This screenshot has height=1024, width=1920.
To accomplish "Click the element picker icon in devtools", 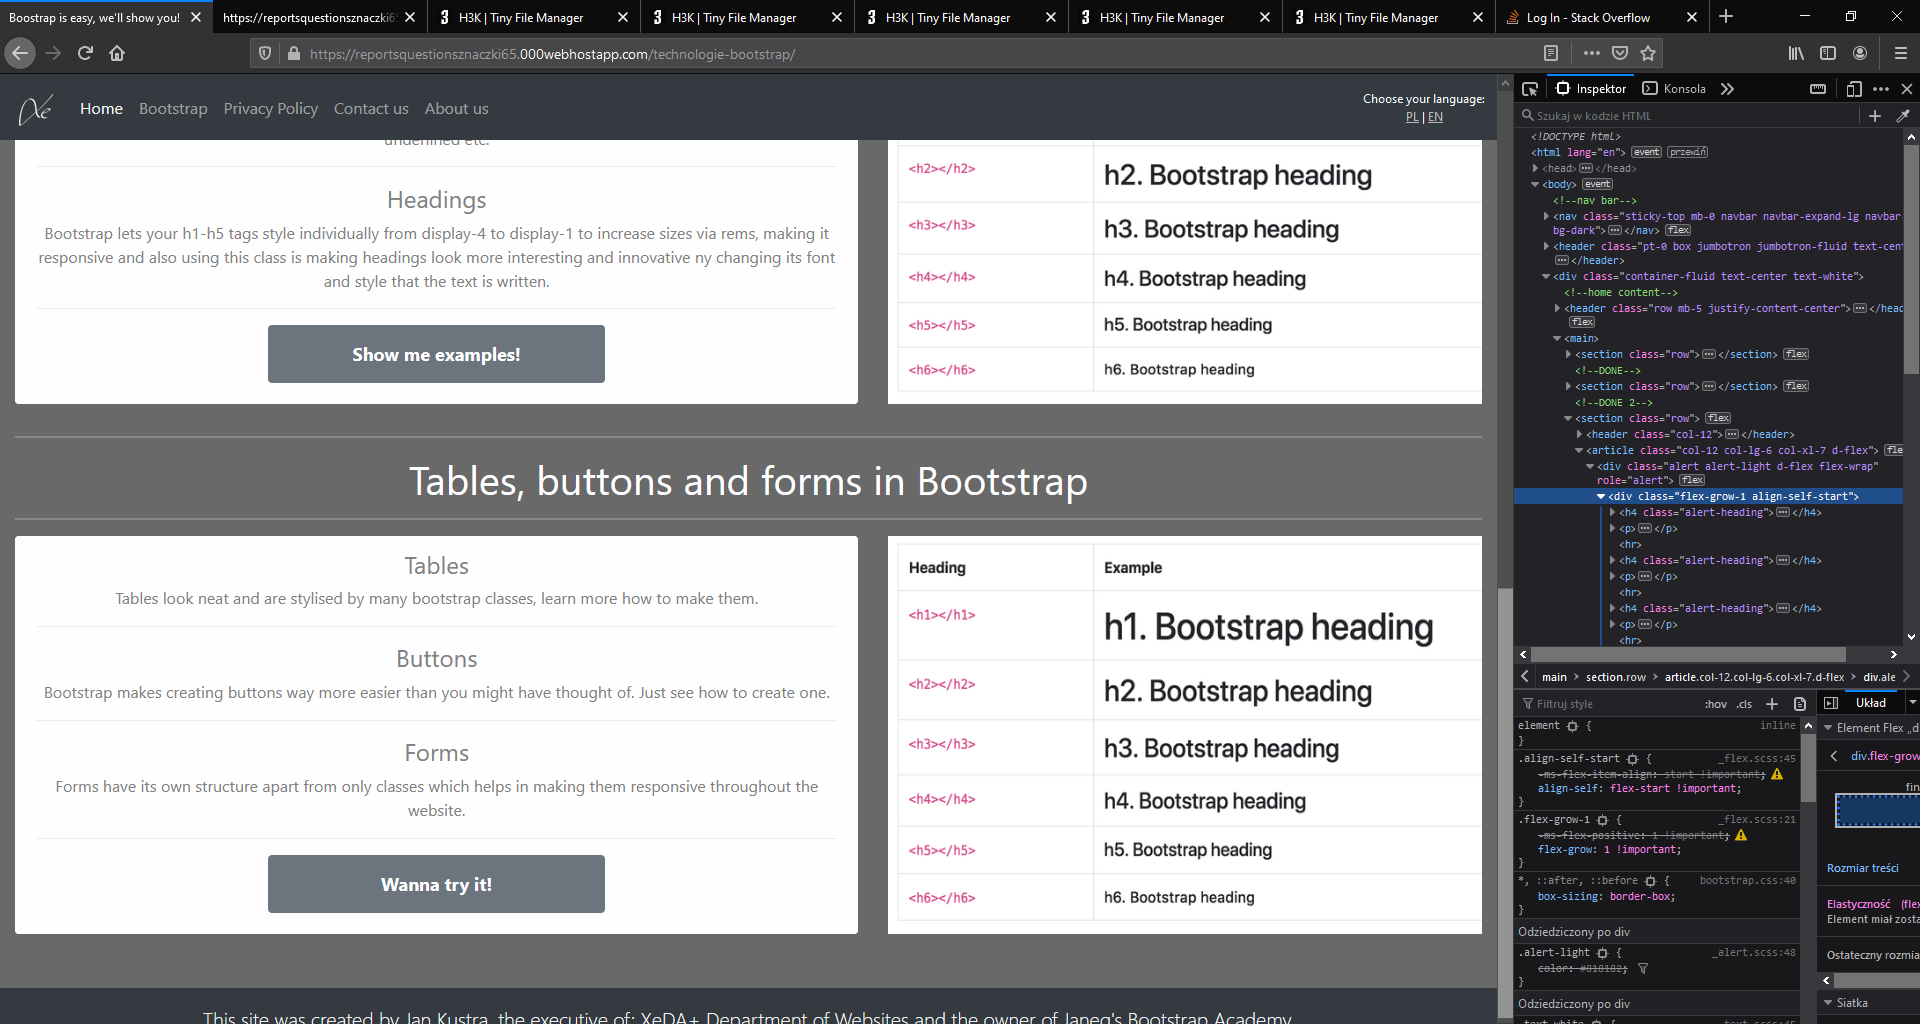I will tap(1530, 89).
